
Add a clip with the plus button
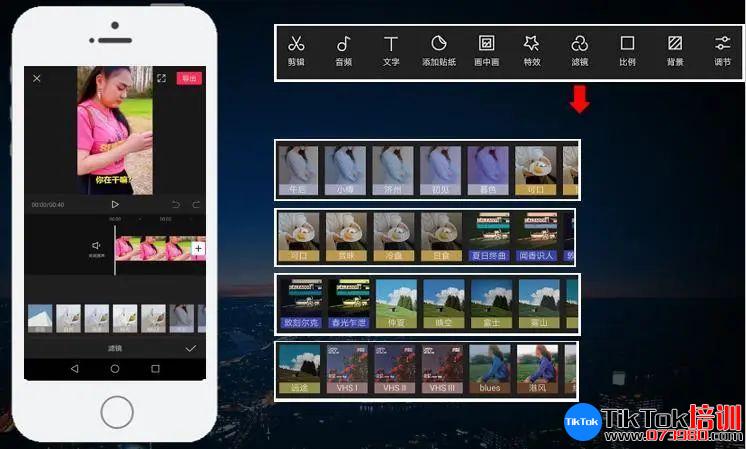click(198, 248)
